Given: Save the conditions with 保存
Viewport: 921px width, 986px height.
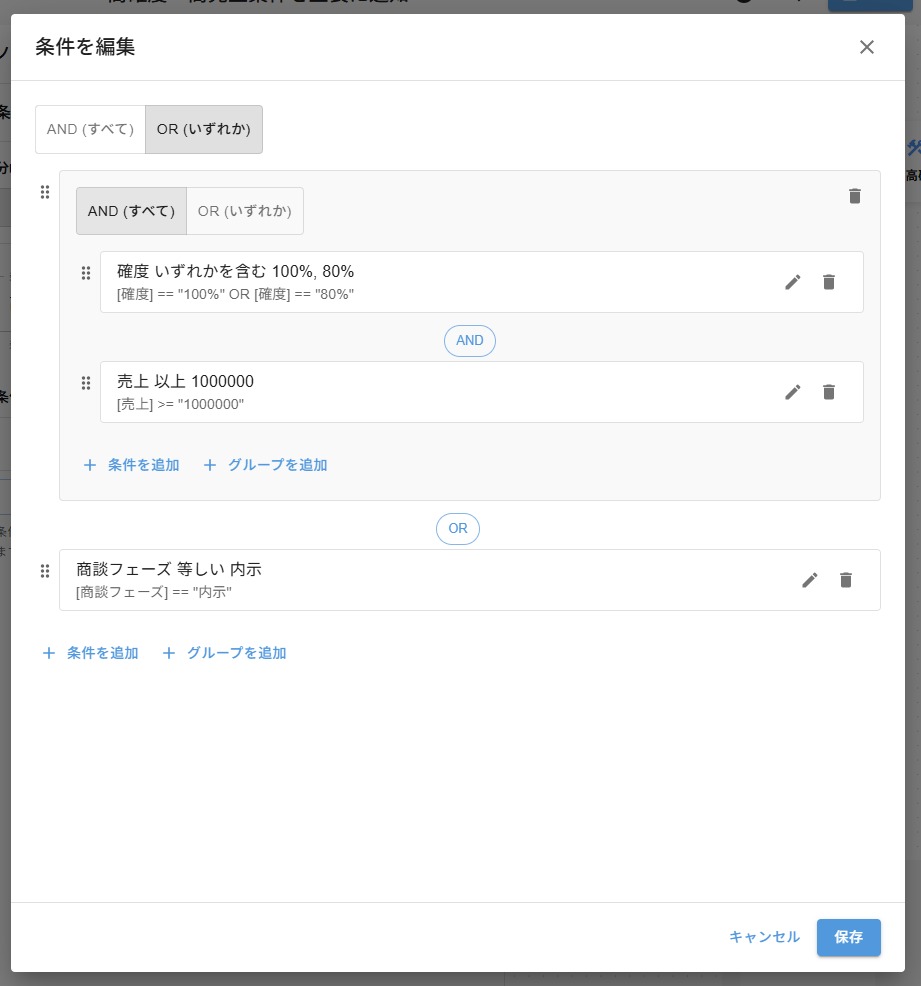Looking at the screenshot, I should click(848, 937).
